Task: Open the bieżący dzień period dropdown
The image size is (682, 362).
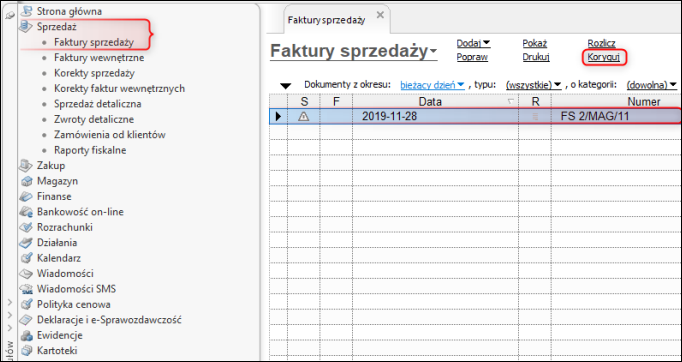Action: tap(432, 84)
